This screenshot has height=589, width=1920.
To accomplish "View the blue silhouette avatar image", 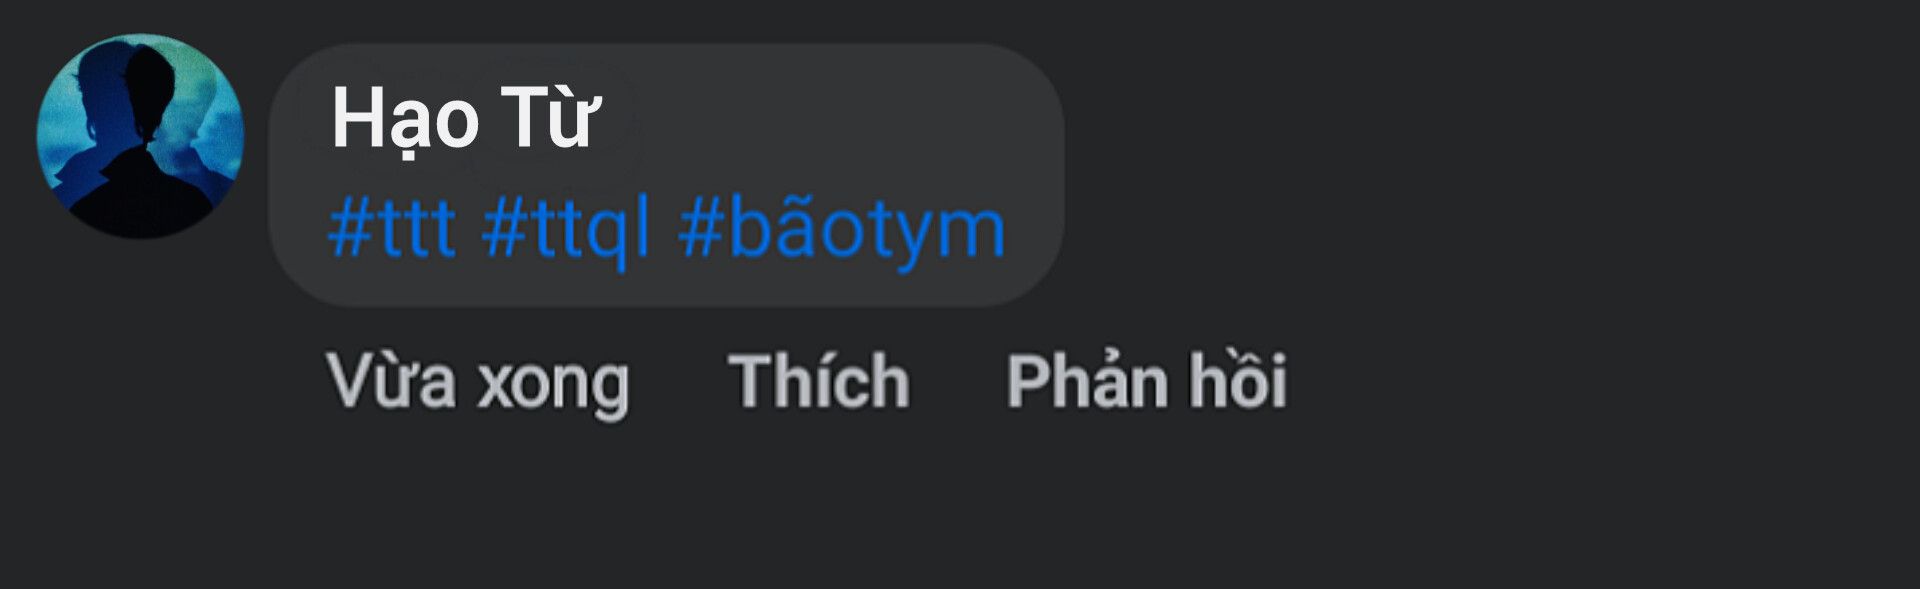I will pos(140,137).
